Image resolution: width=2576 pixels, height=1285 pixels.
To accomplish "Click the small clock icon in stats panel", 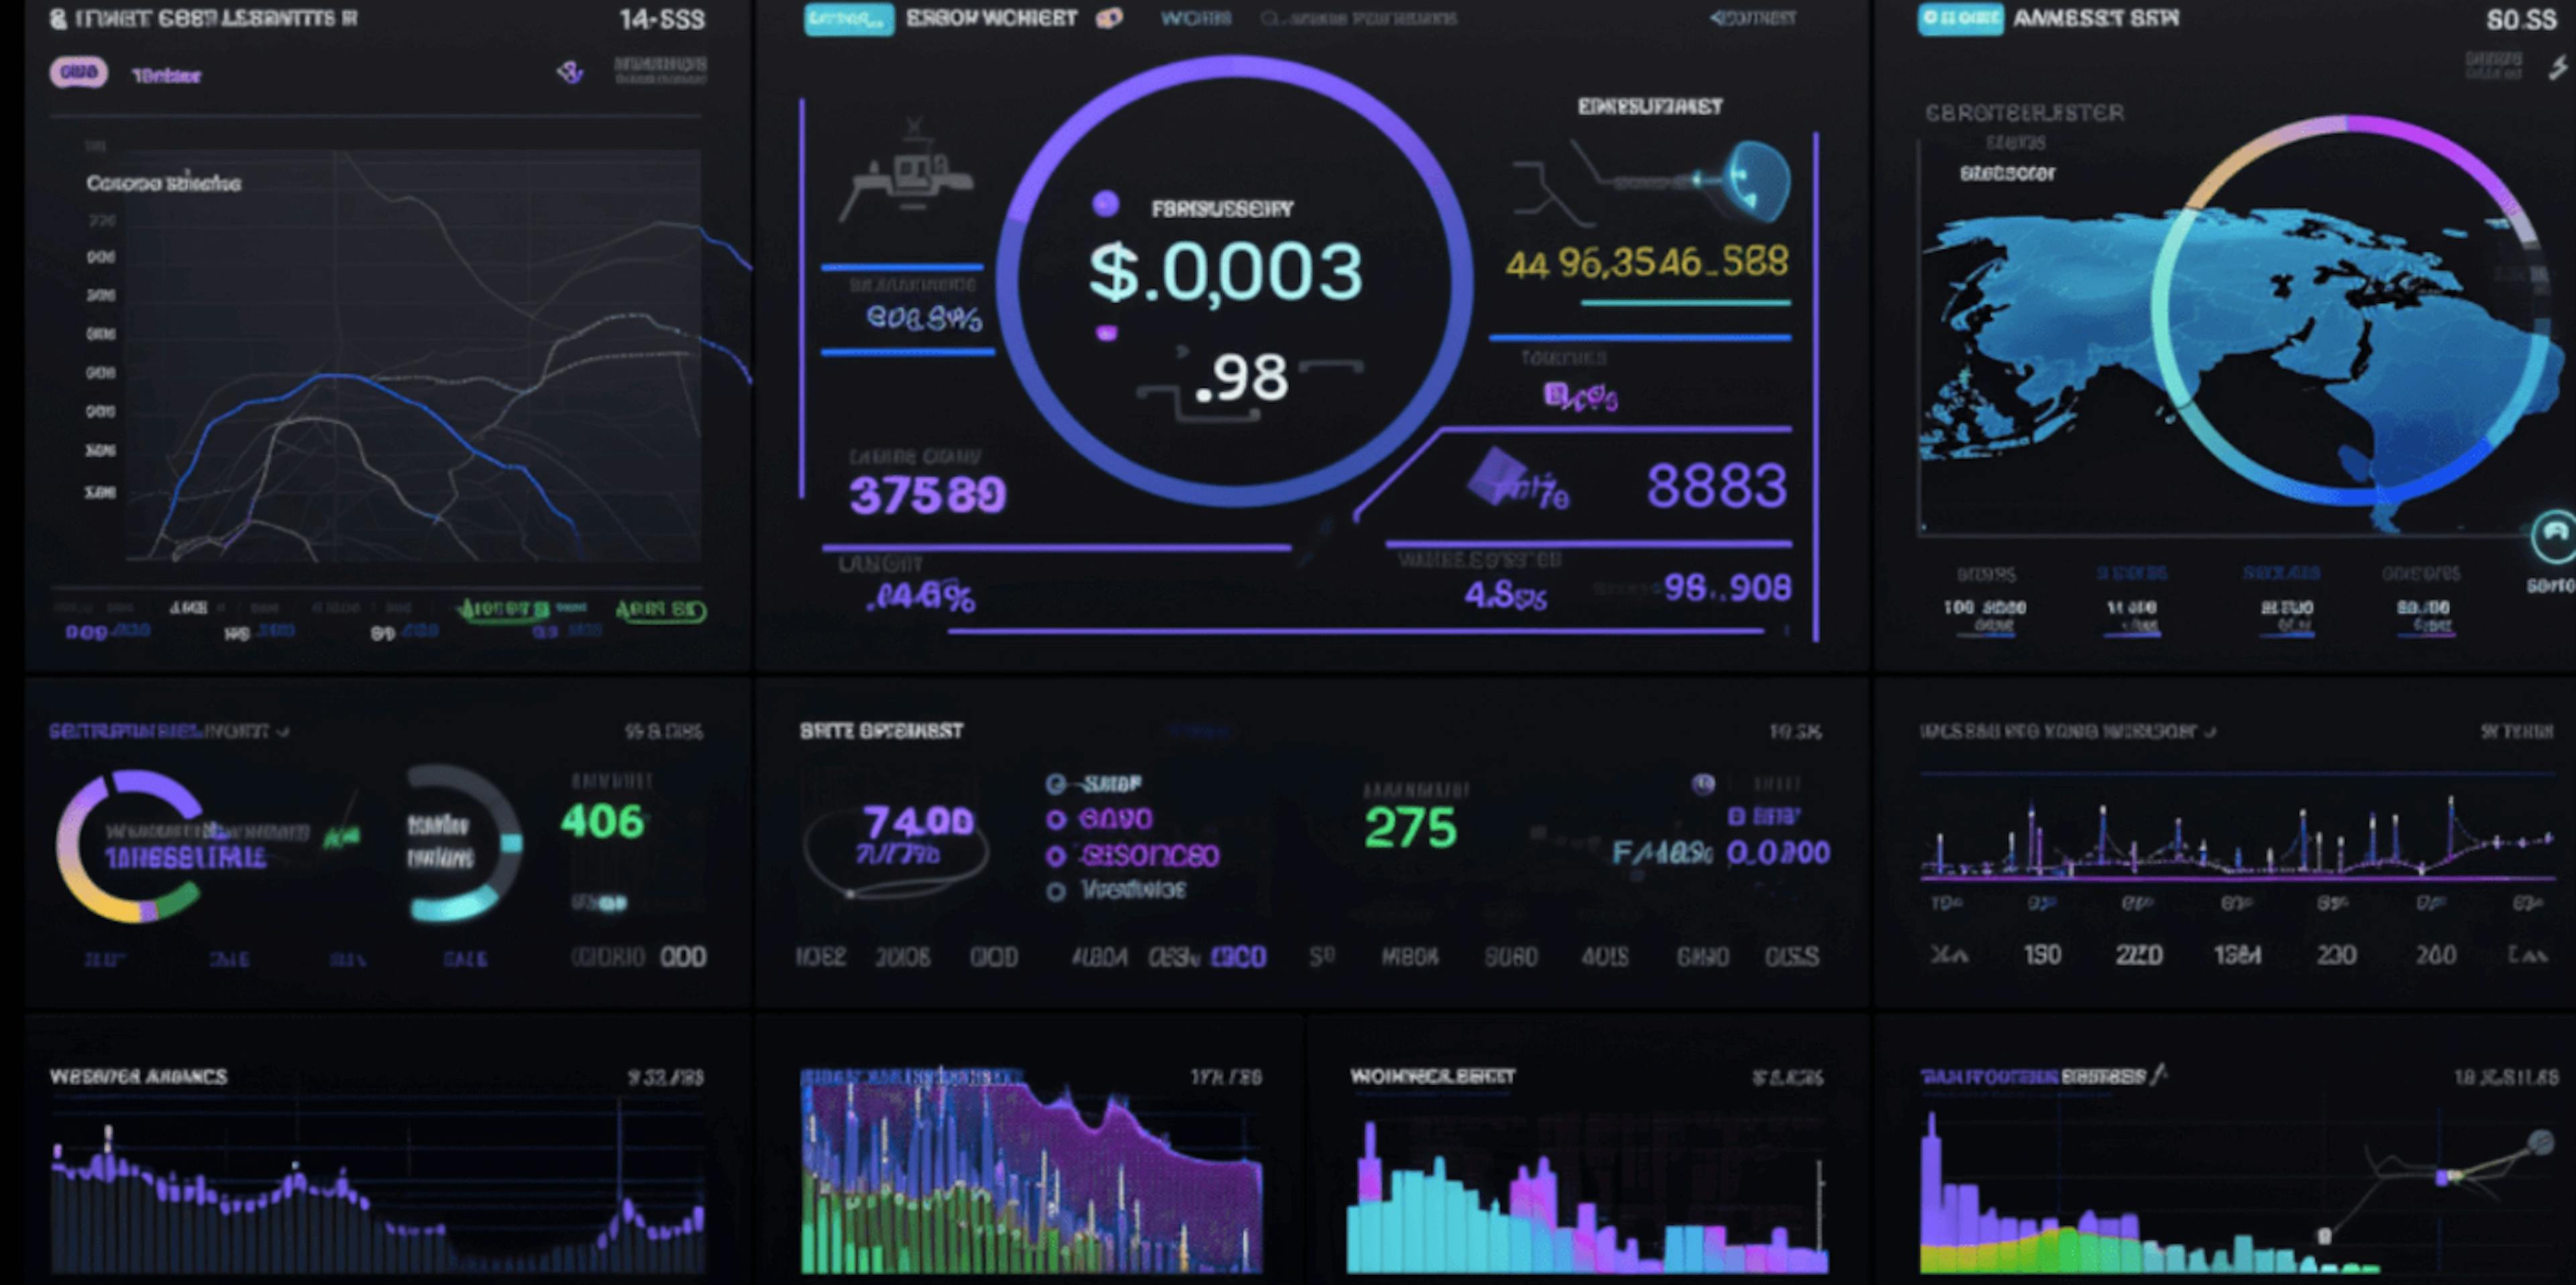I will pos(1703,784).
